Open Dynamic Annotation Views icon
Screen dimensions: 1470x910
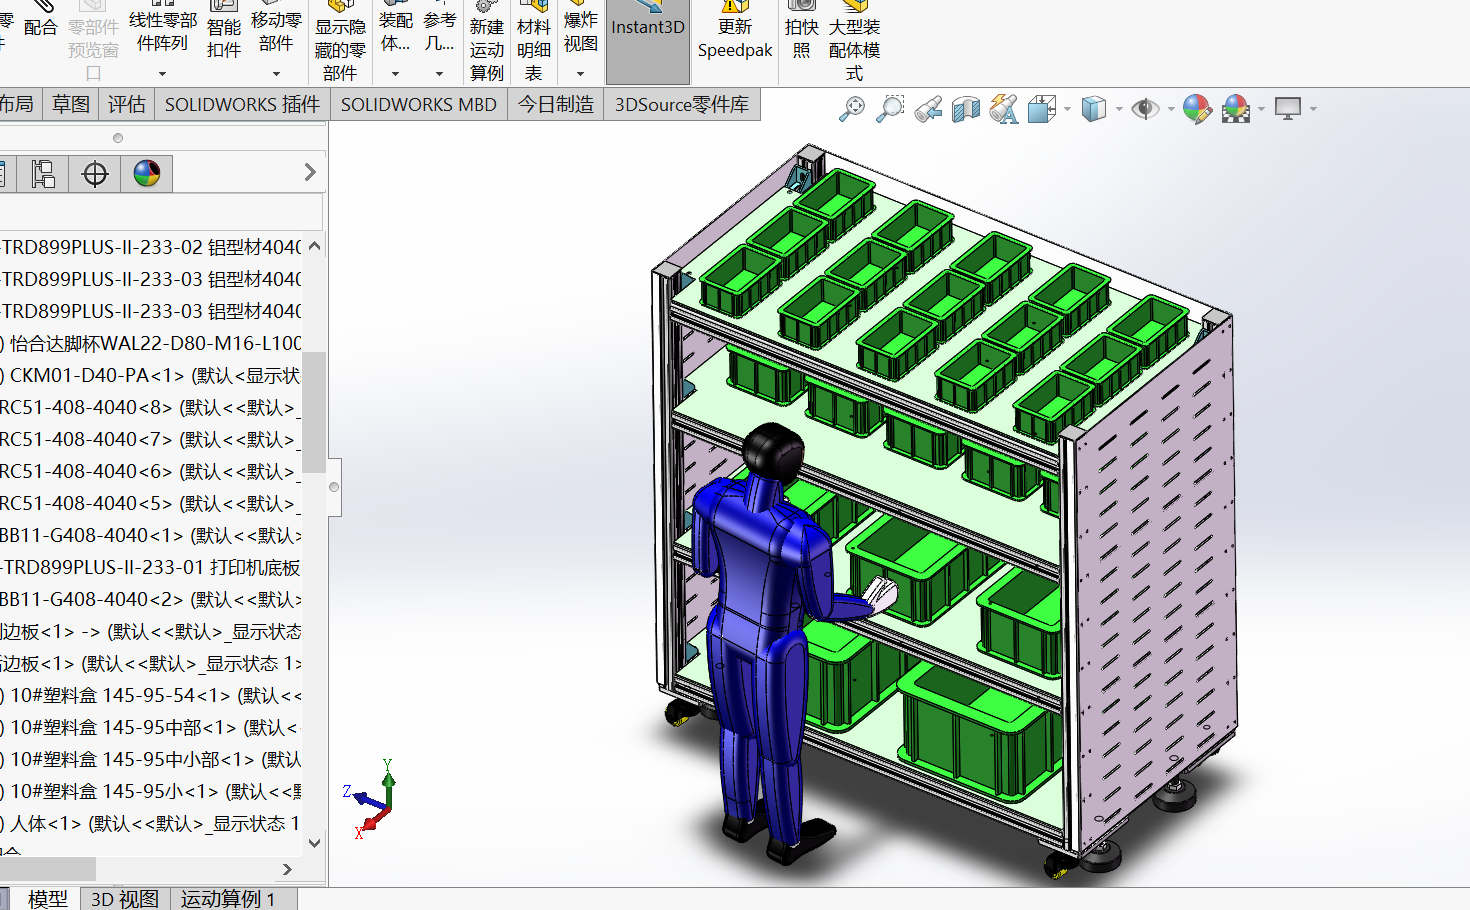pyautogui.click(x=1004, y=108)
